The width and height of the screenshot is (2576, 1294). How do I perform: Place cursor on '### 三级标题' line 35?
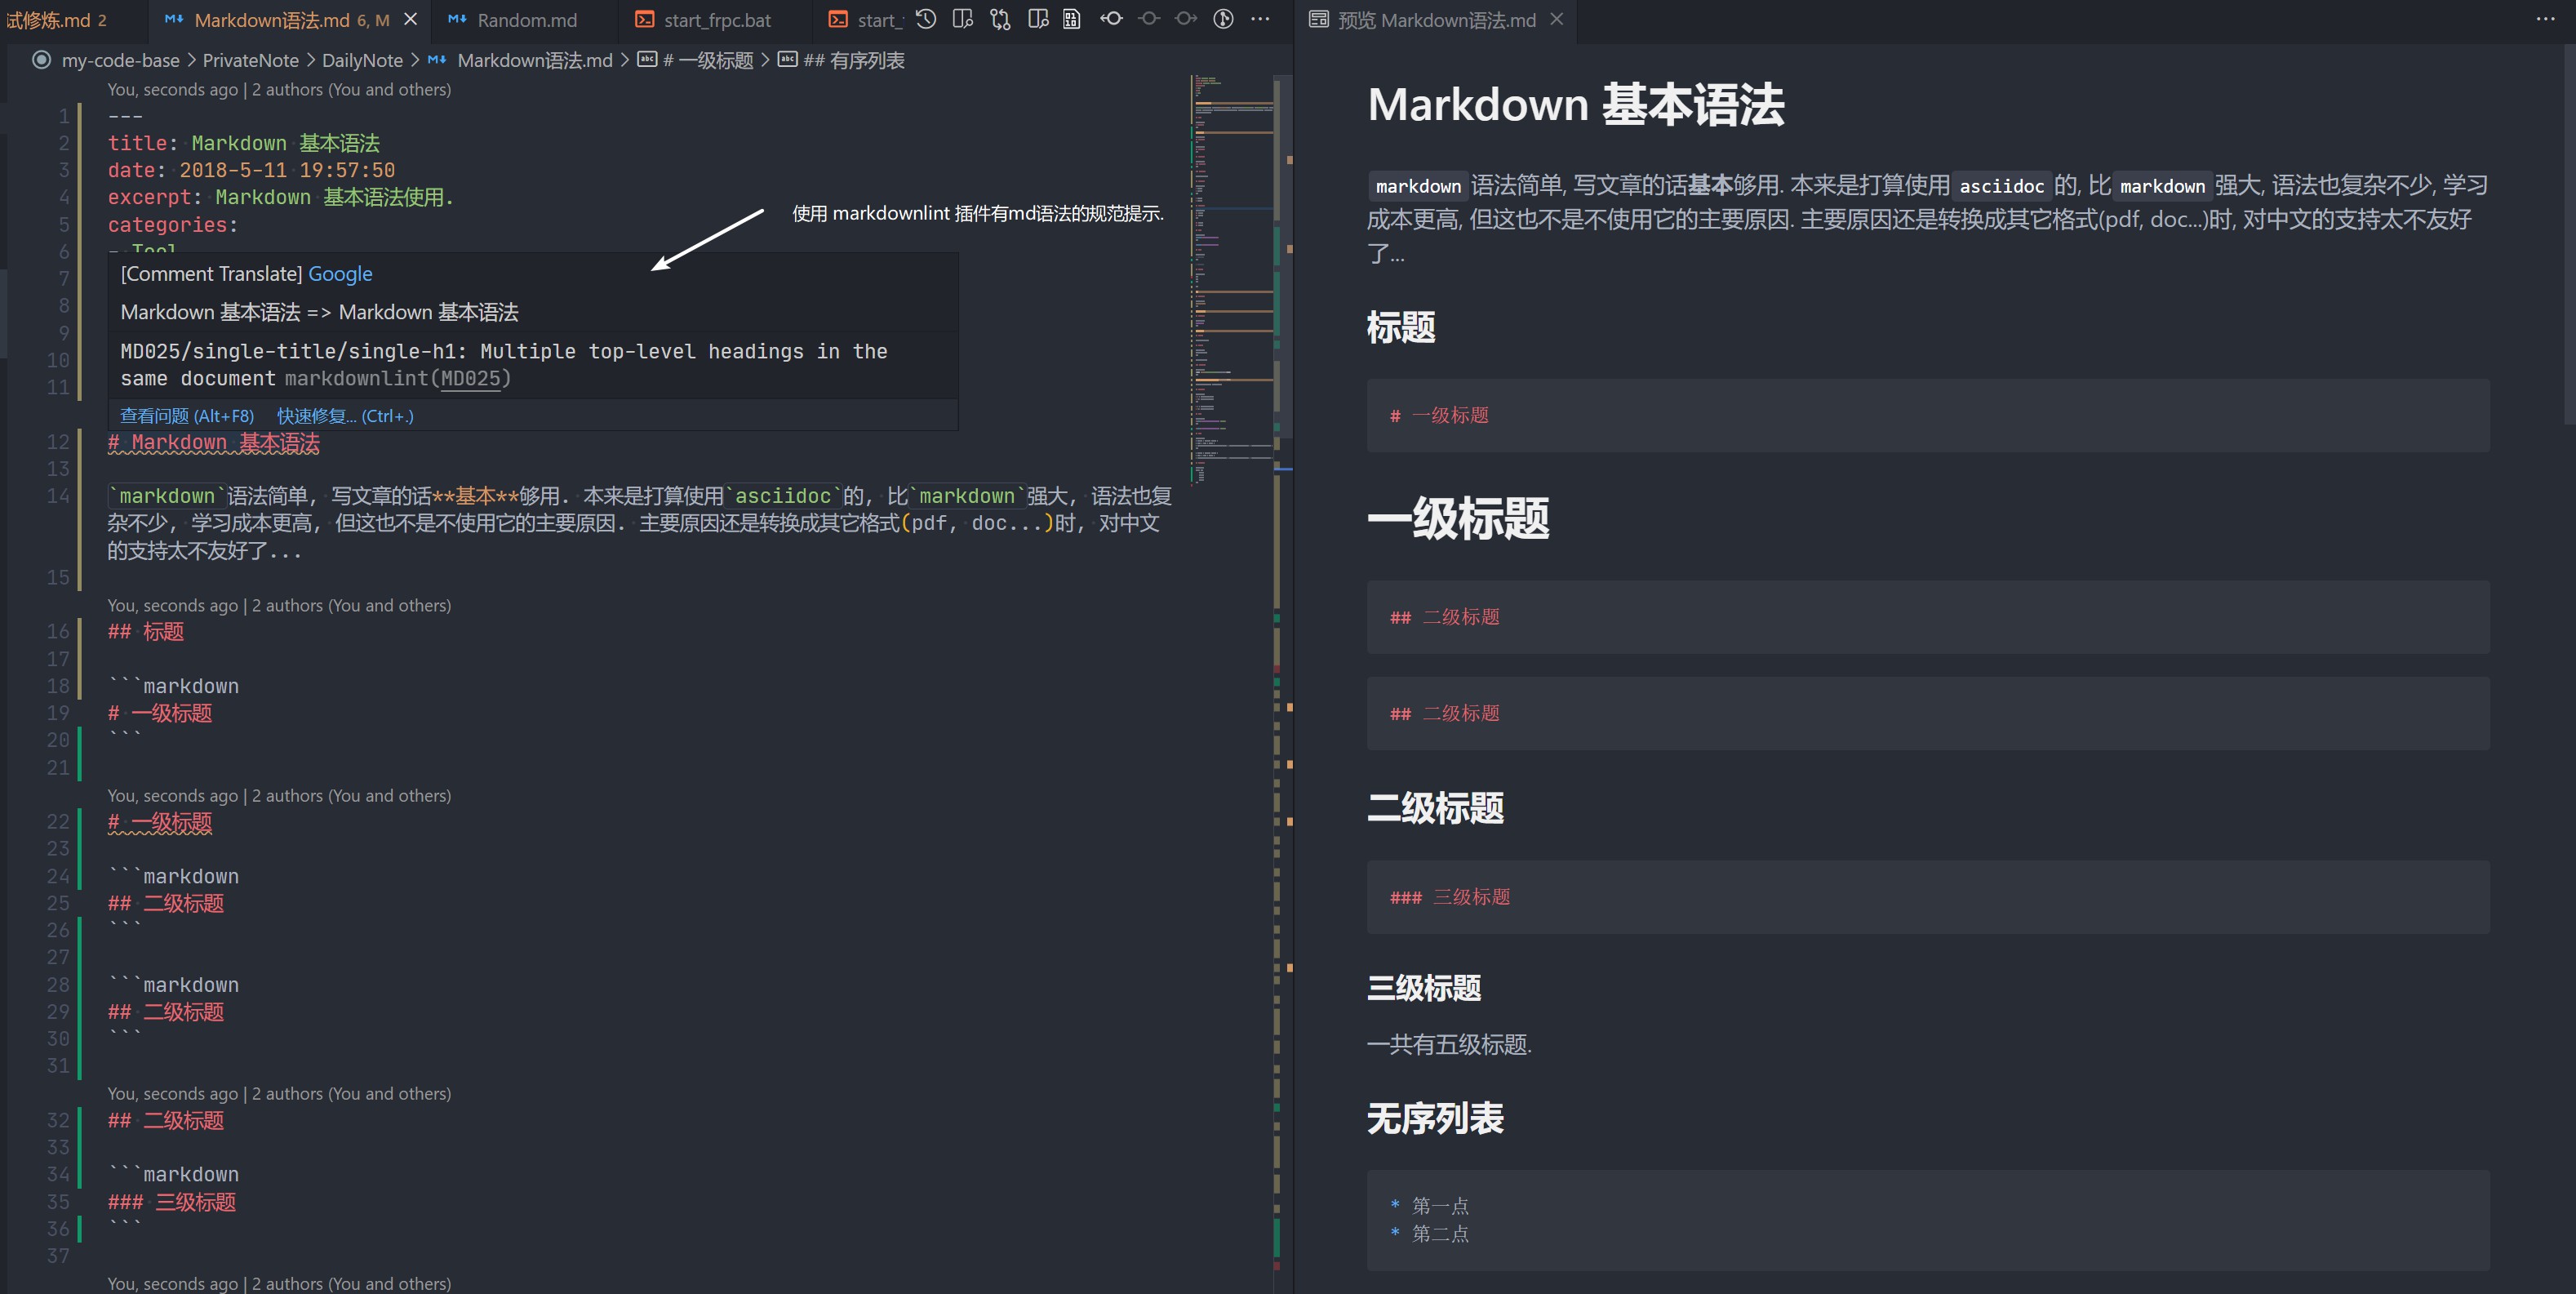[172, 1202]
